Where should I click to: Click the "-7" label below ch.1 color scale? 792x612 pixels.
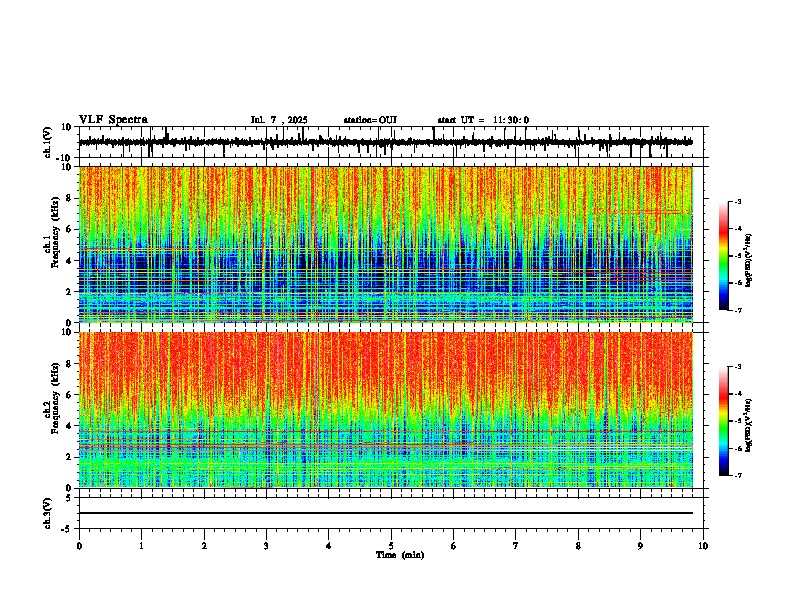click(737, 310)
